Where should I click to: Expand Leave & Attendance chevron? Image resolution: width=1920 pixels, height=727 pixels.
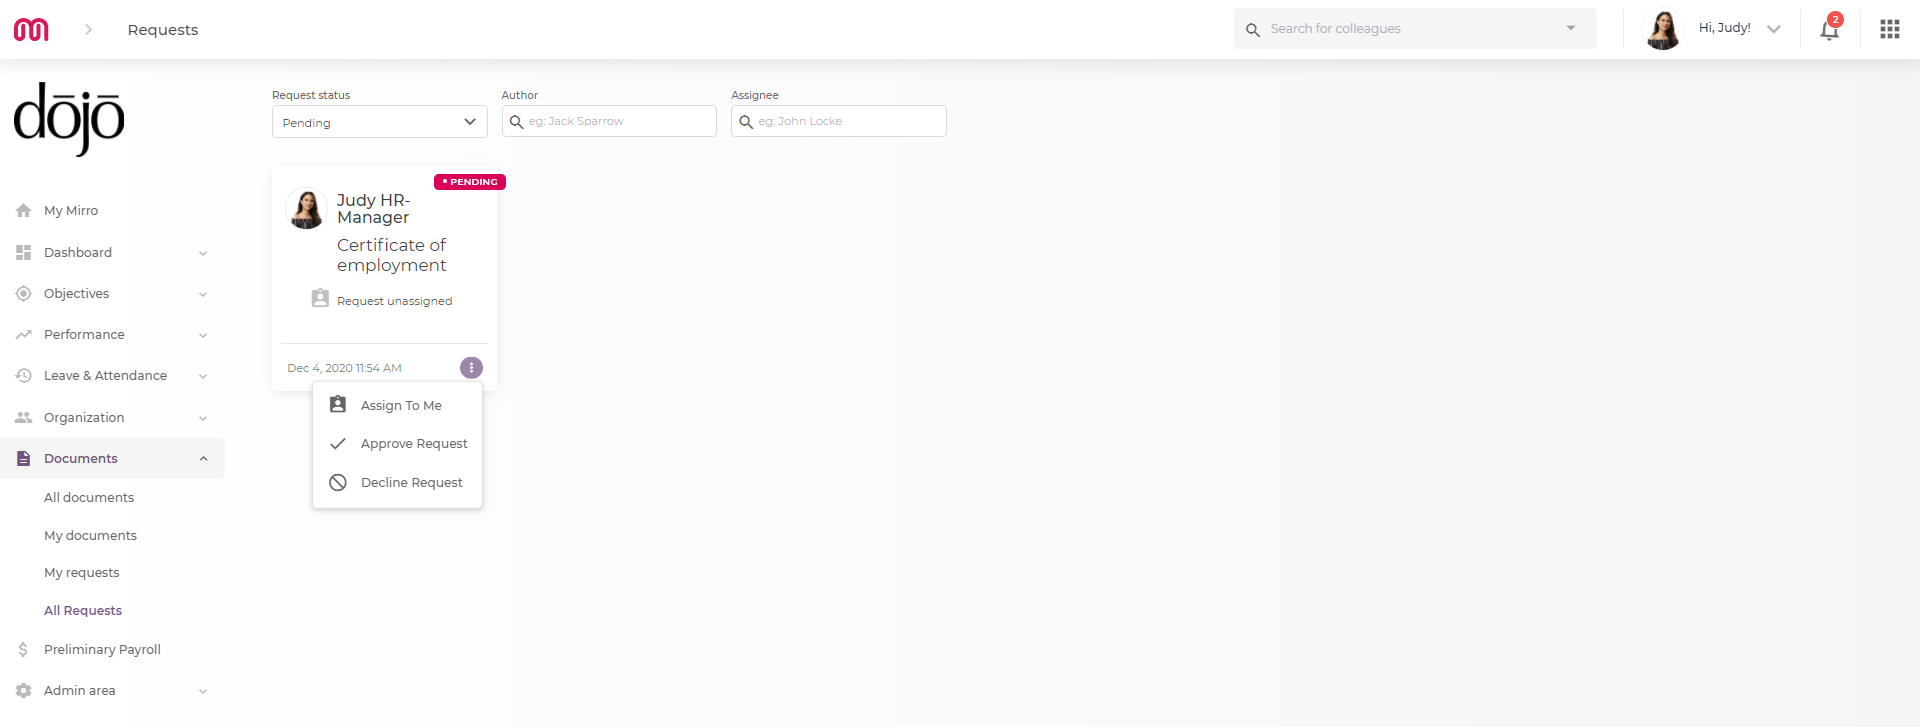[x=203, y=376]
